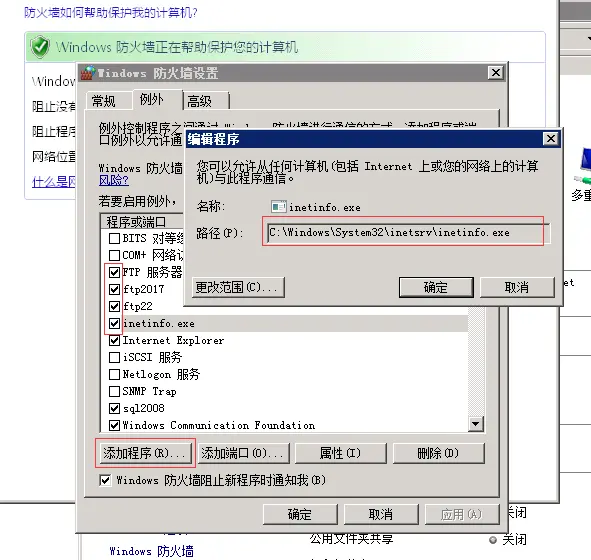
Task: Click the Windows Firewall Settings title icon
Action: coord(88,73)
